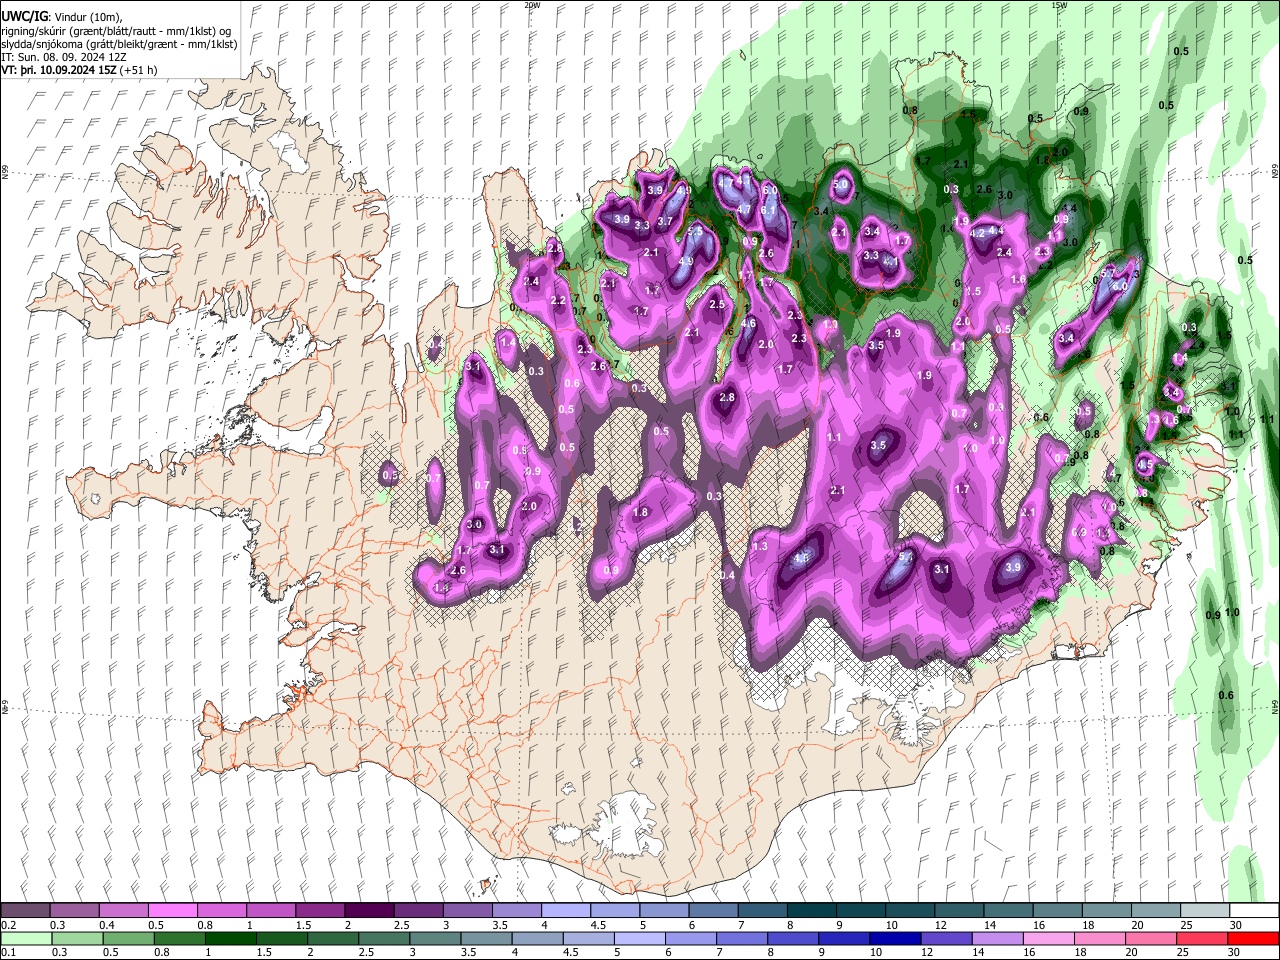Pick the dark green swatch labeled 2 in rain legend
The width and height of the screenshot is (1280, 960).
[x=332, y=938]
